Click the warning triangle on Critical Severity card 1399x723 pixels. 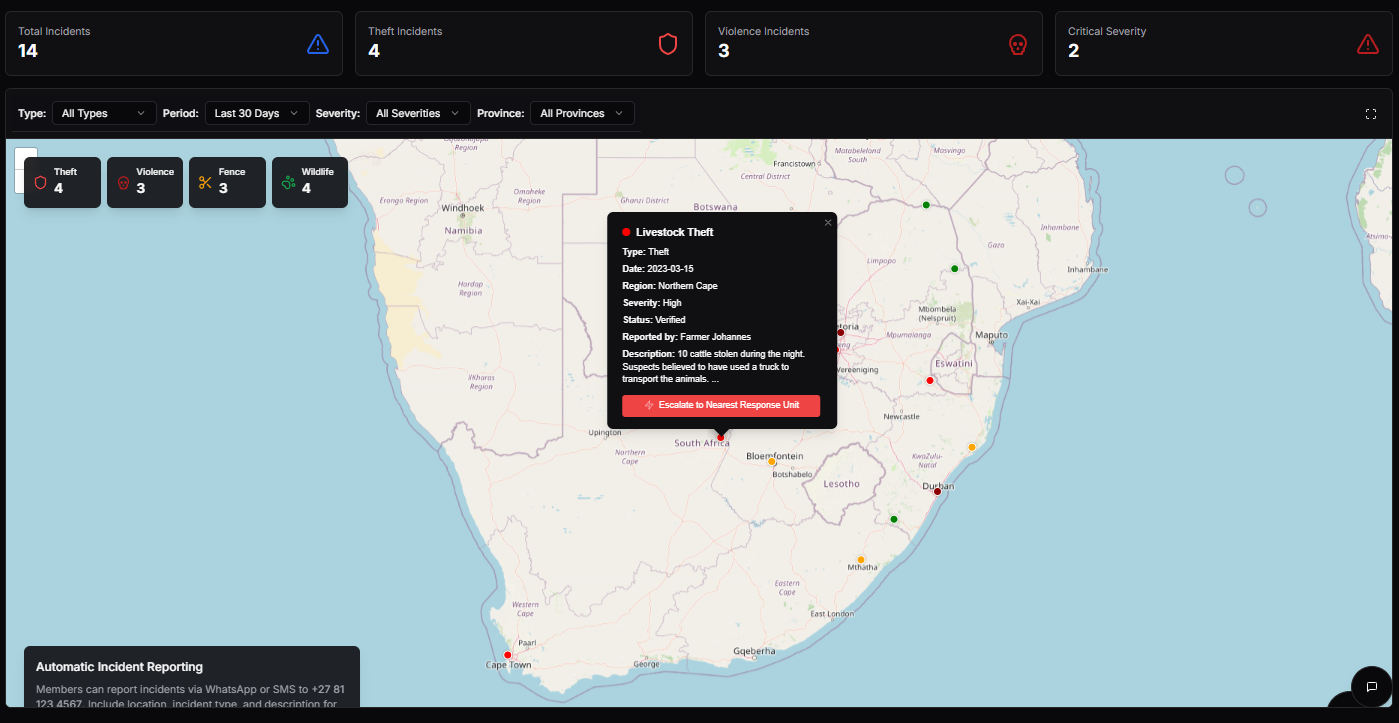(x=1368, y=43)
